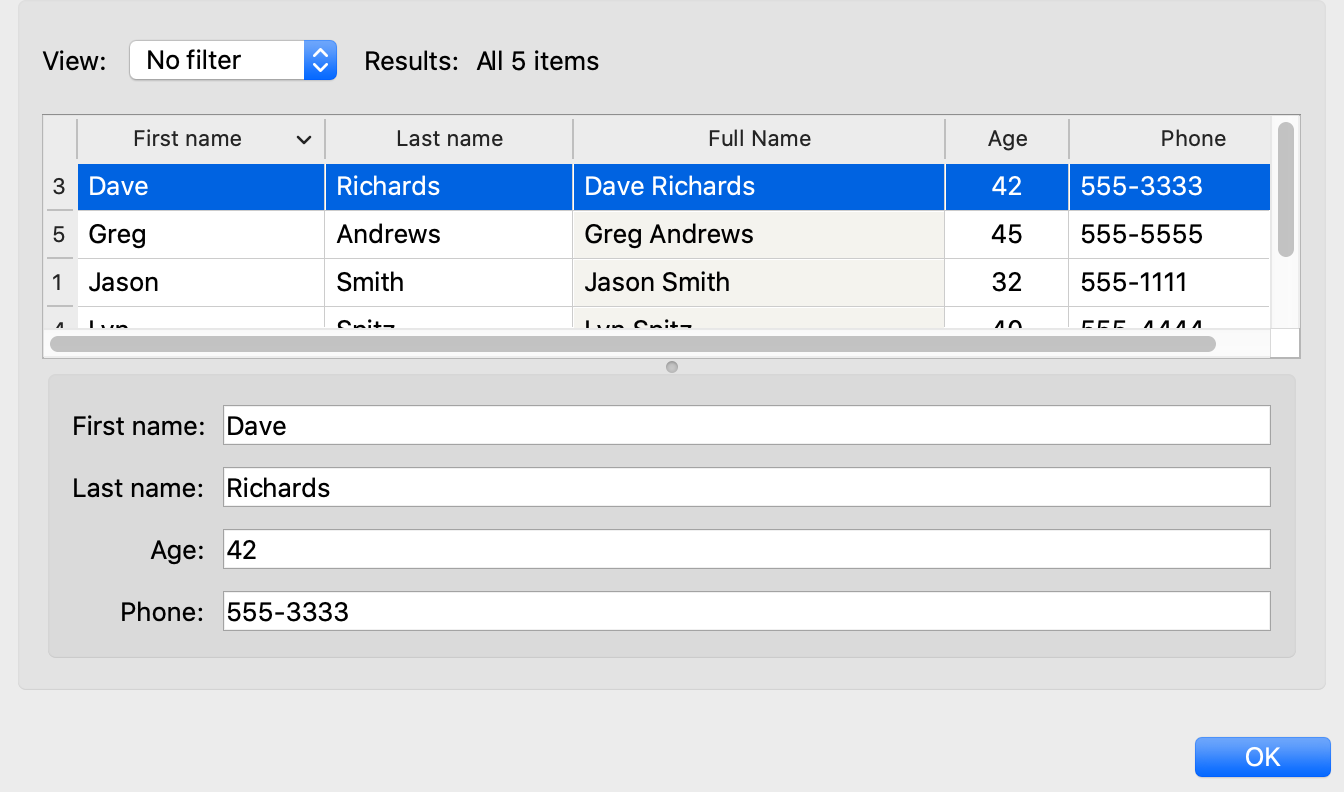This screenshot has width=1344, height=792.
Task: Click the Full Name column header
Action: pos(759,139)
